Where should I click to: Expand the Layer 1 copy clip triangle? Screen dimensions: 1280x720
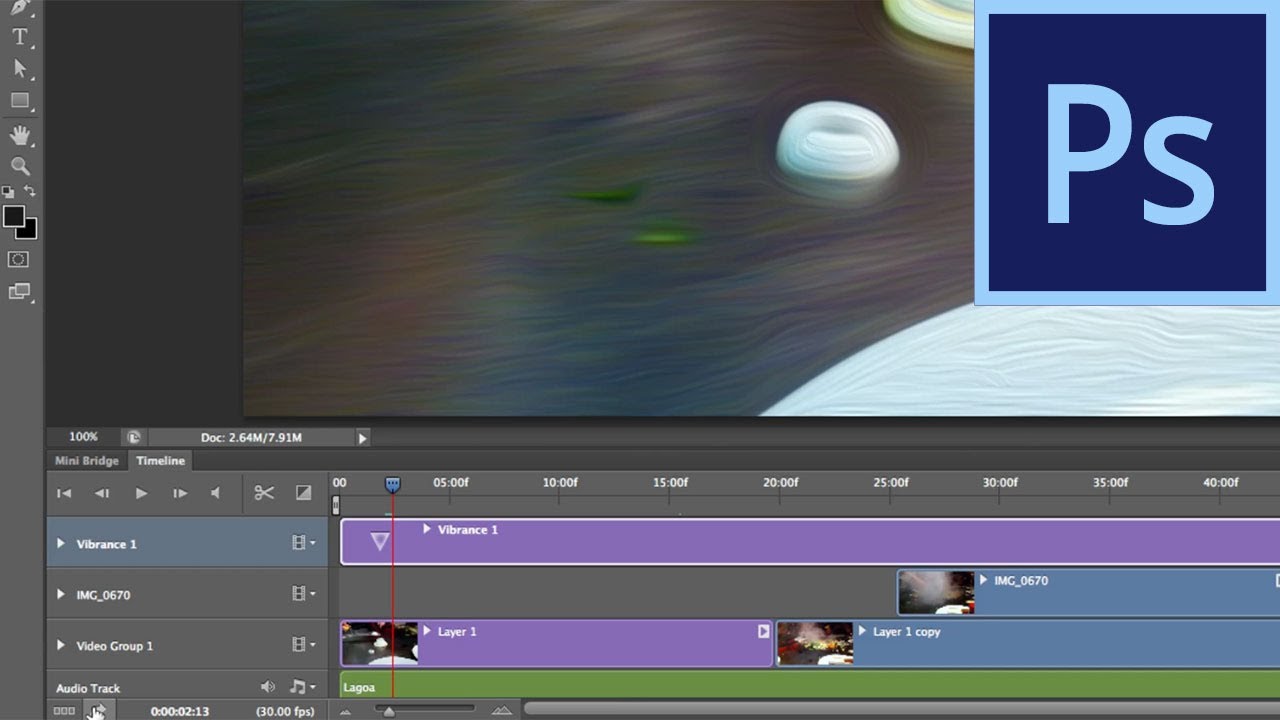[862, 631]
